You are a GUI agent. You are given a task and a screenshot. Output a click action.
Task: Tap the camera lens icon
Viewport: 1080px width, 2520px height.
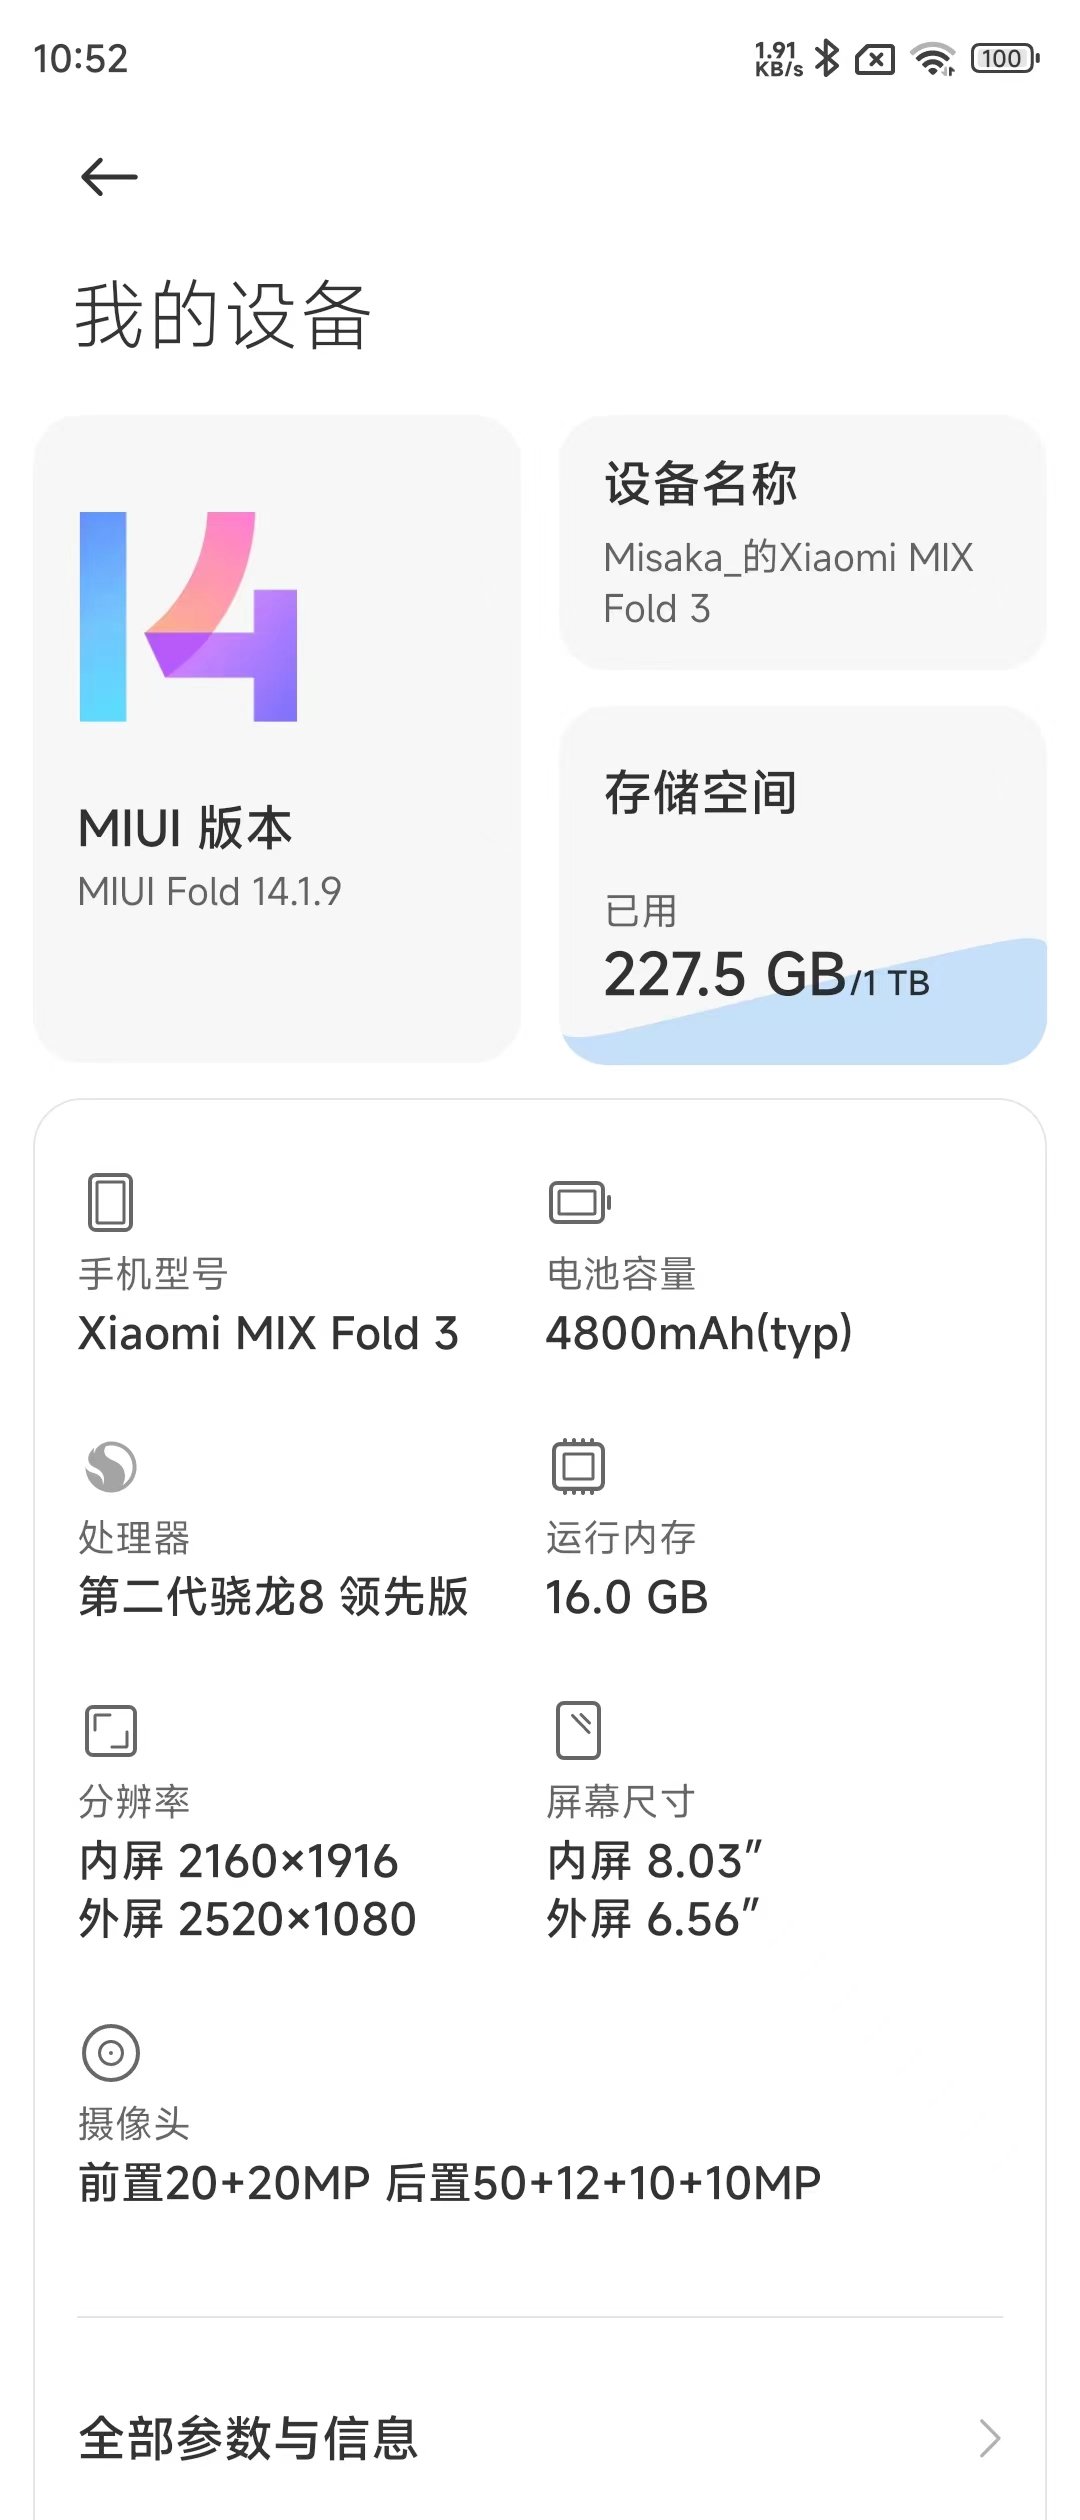tap(111, 2053)
